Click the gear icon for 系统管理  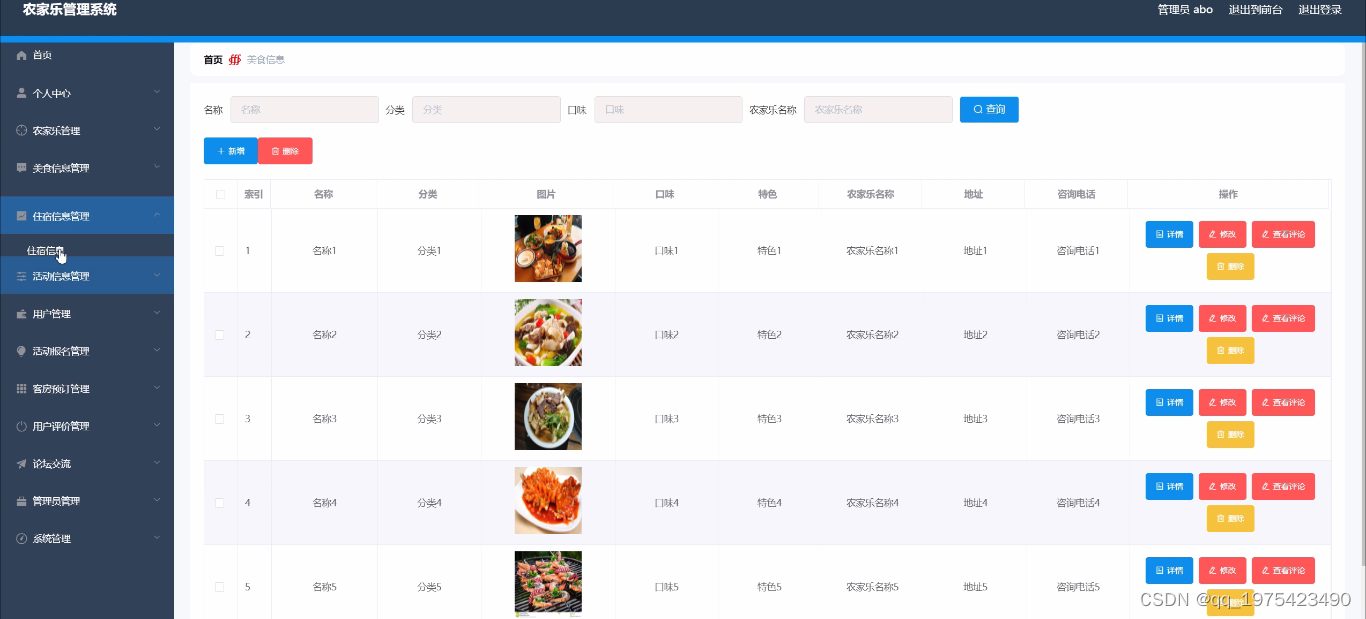[22, 538]
